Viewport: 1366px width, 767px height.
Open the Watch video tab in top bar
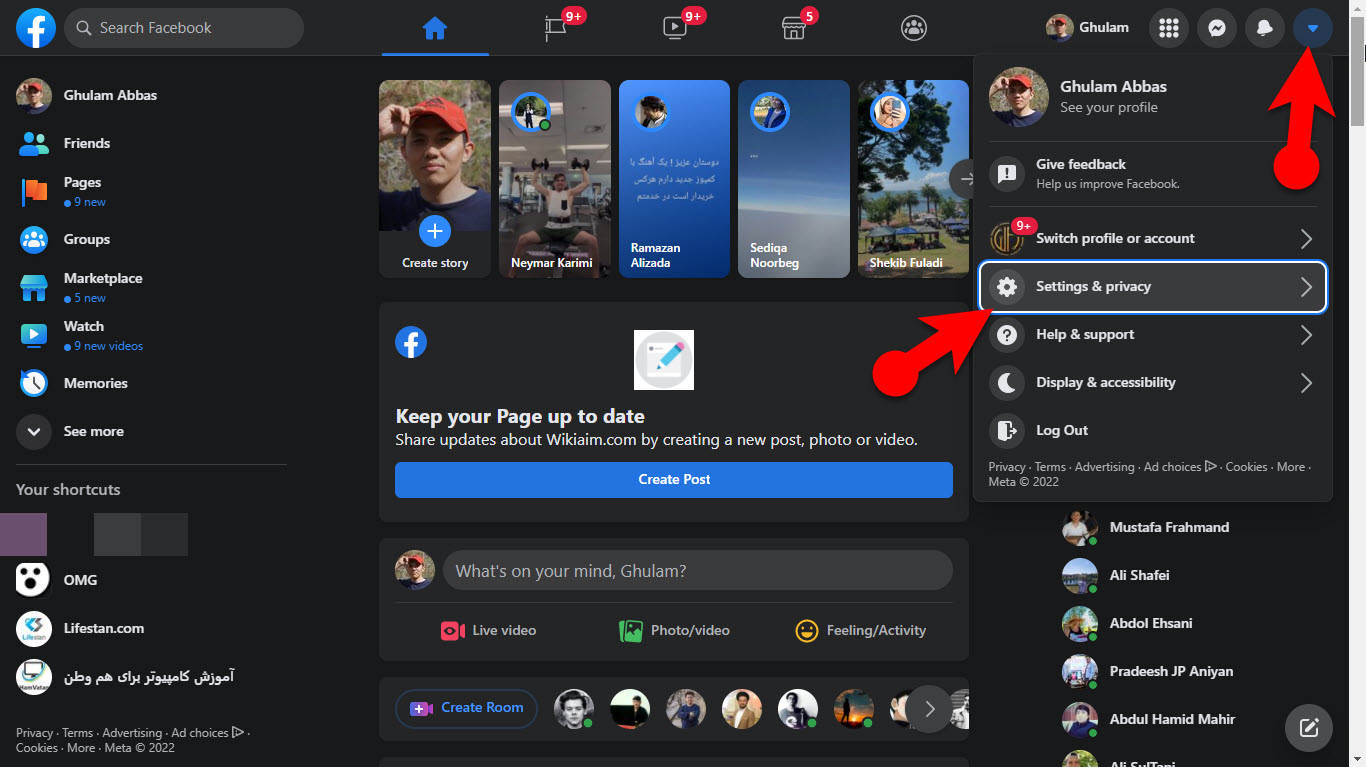(675, 28)
